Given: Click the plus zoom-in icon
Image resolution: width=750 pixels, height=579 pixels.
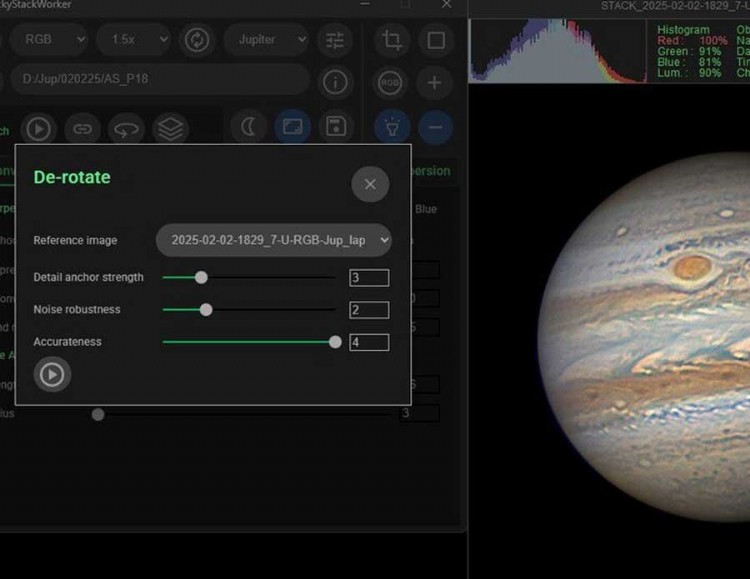Looking at the screenshot, I should (434, 83).
